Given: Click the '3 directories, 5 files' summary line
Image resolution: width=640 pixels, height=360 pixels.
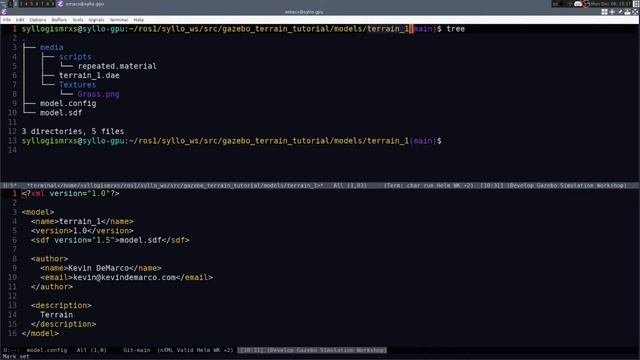Looking at the screenshot, I should pos(73,131).
